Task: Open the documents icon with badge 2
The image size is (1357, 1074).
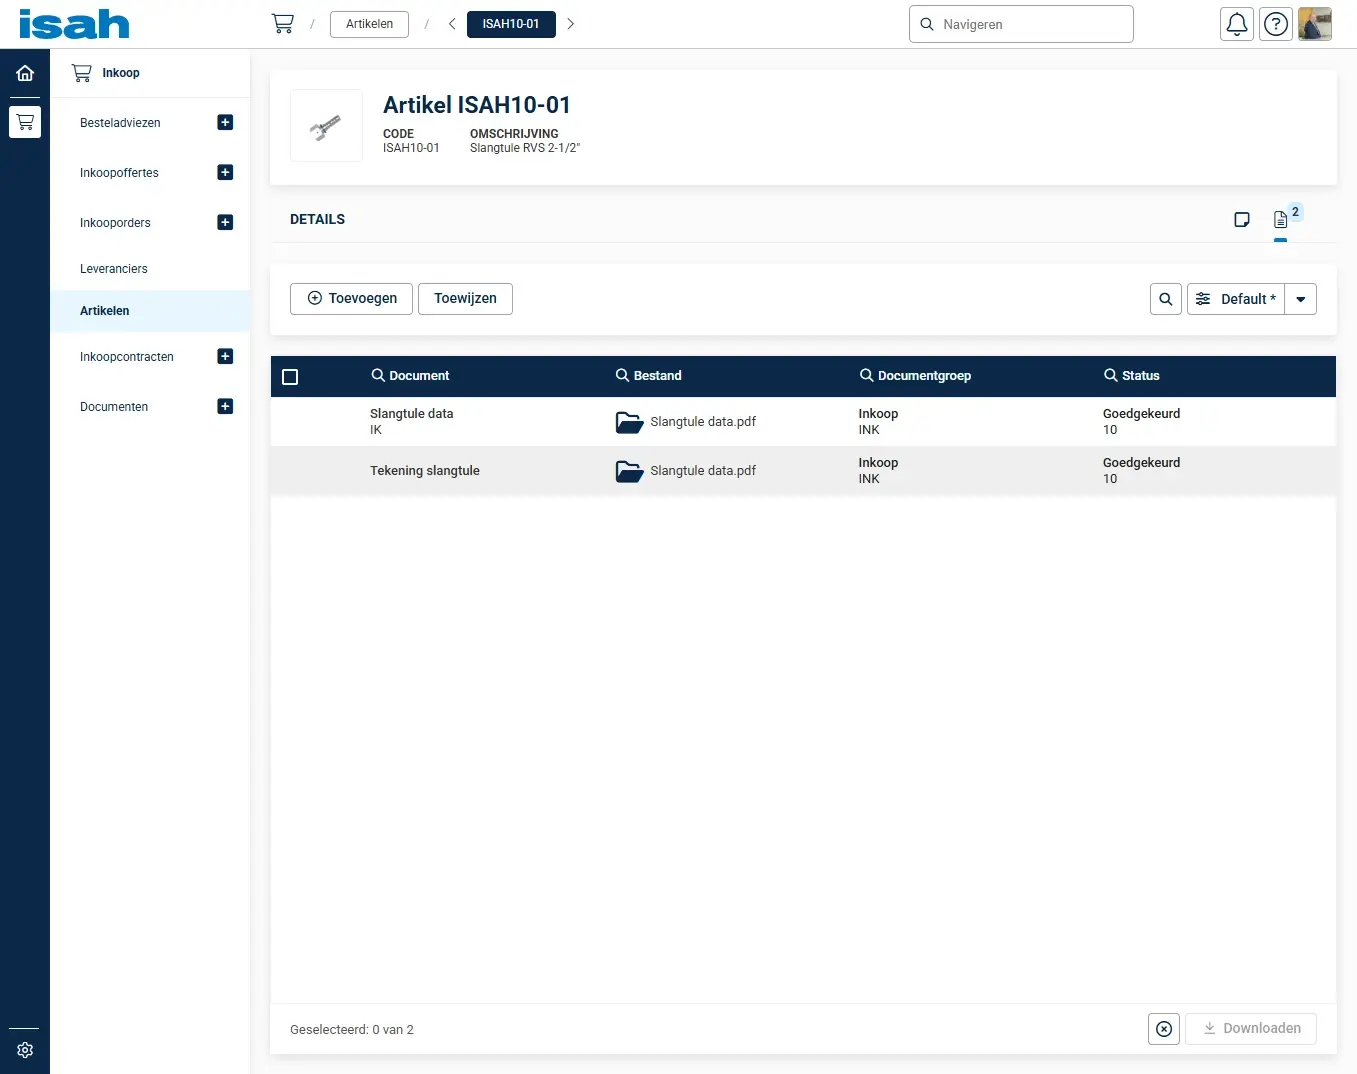Action: point(1281,220)
